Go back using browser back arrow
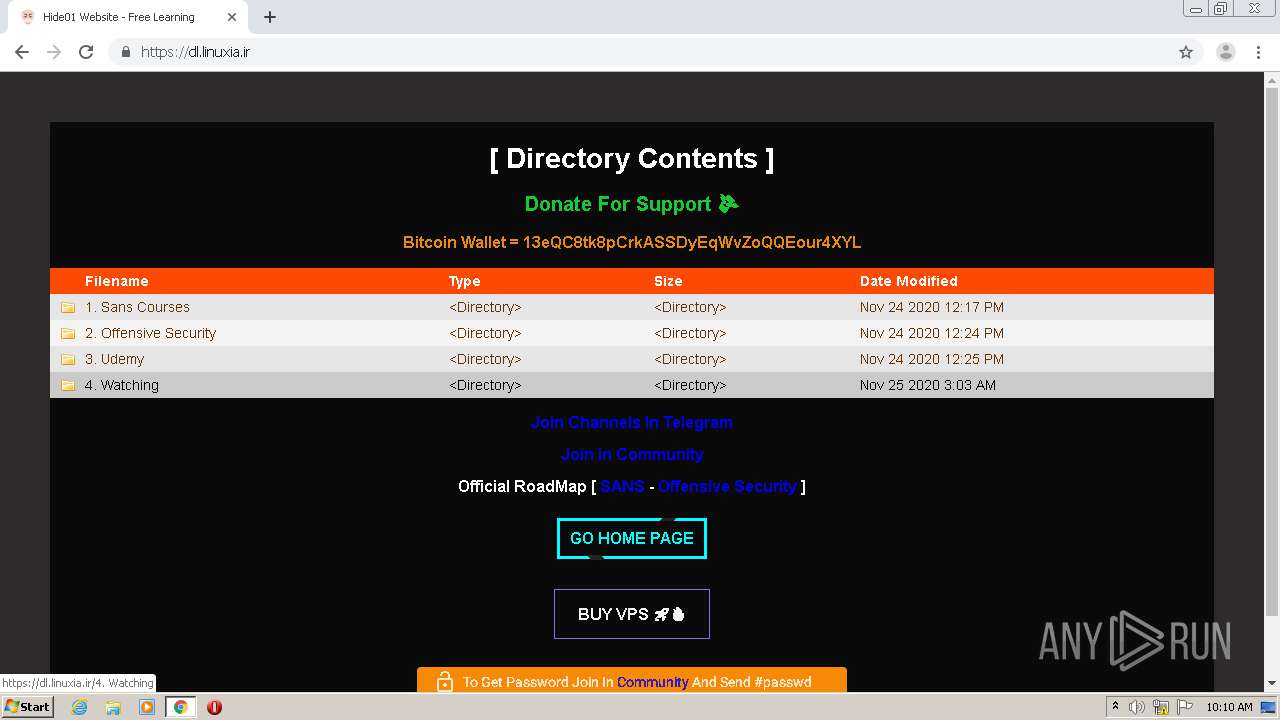The height and width of the screenshot is (720, 1280). (22, 52)
